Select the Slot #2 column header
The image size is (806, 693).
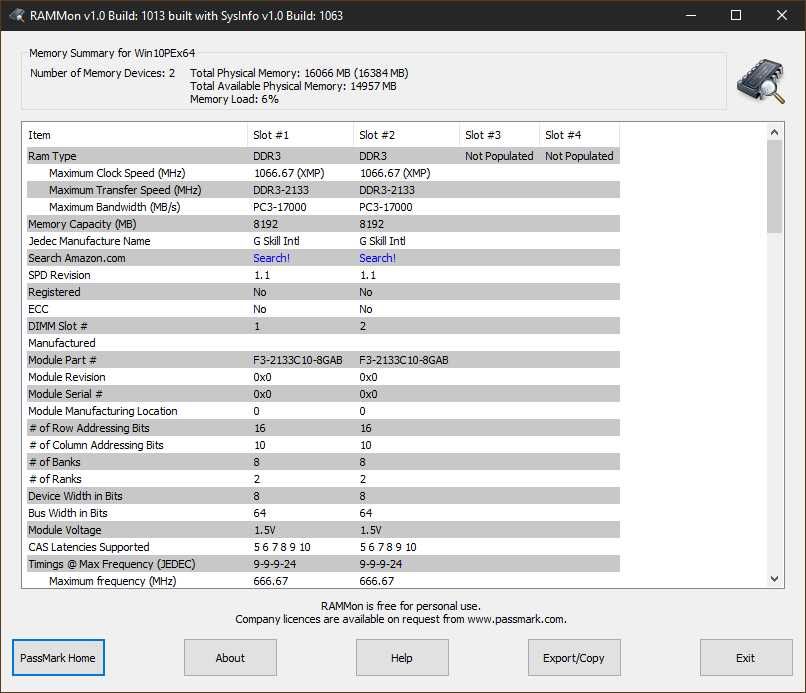pyautogui.click(x=407, y=135)
